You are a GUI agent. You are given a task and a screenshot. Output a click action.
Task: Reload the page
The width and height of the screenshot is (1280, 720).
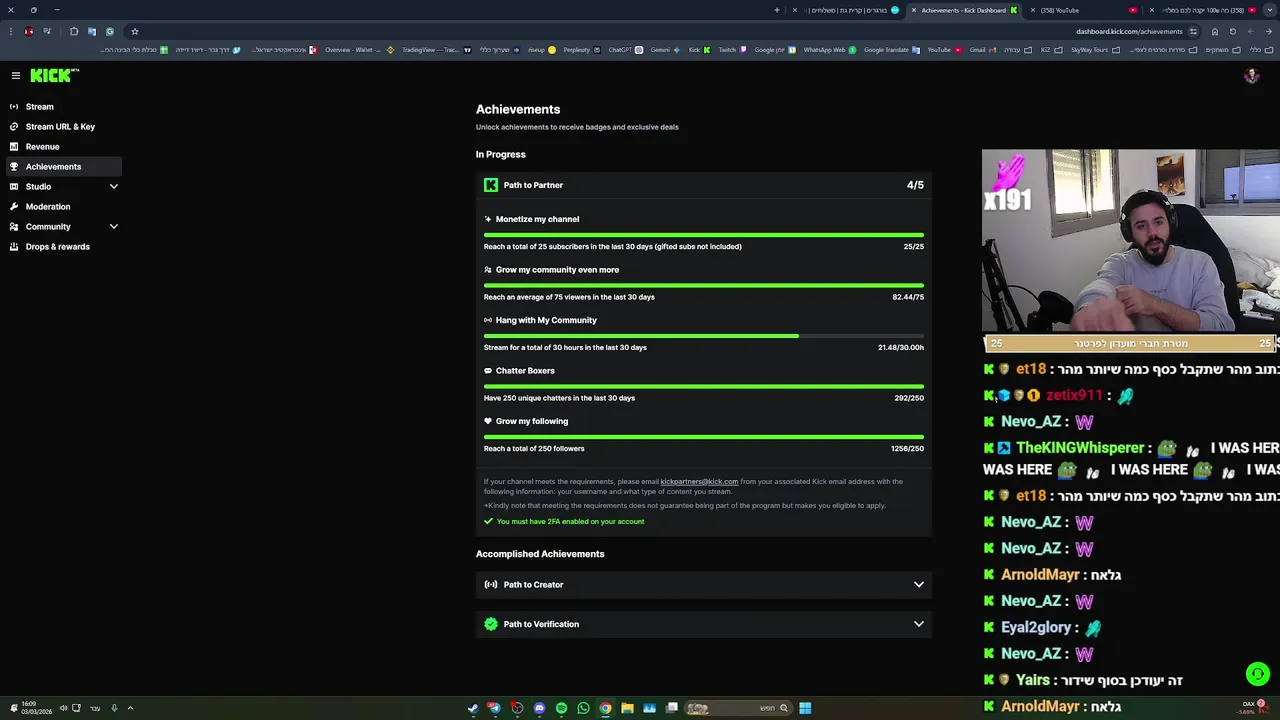tap(1233, 31)
